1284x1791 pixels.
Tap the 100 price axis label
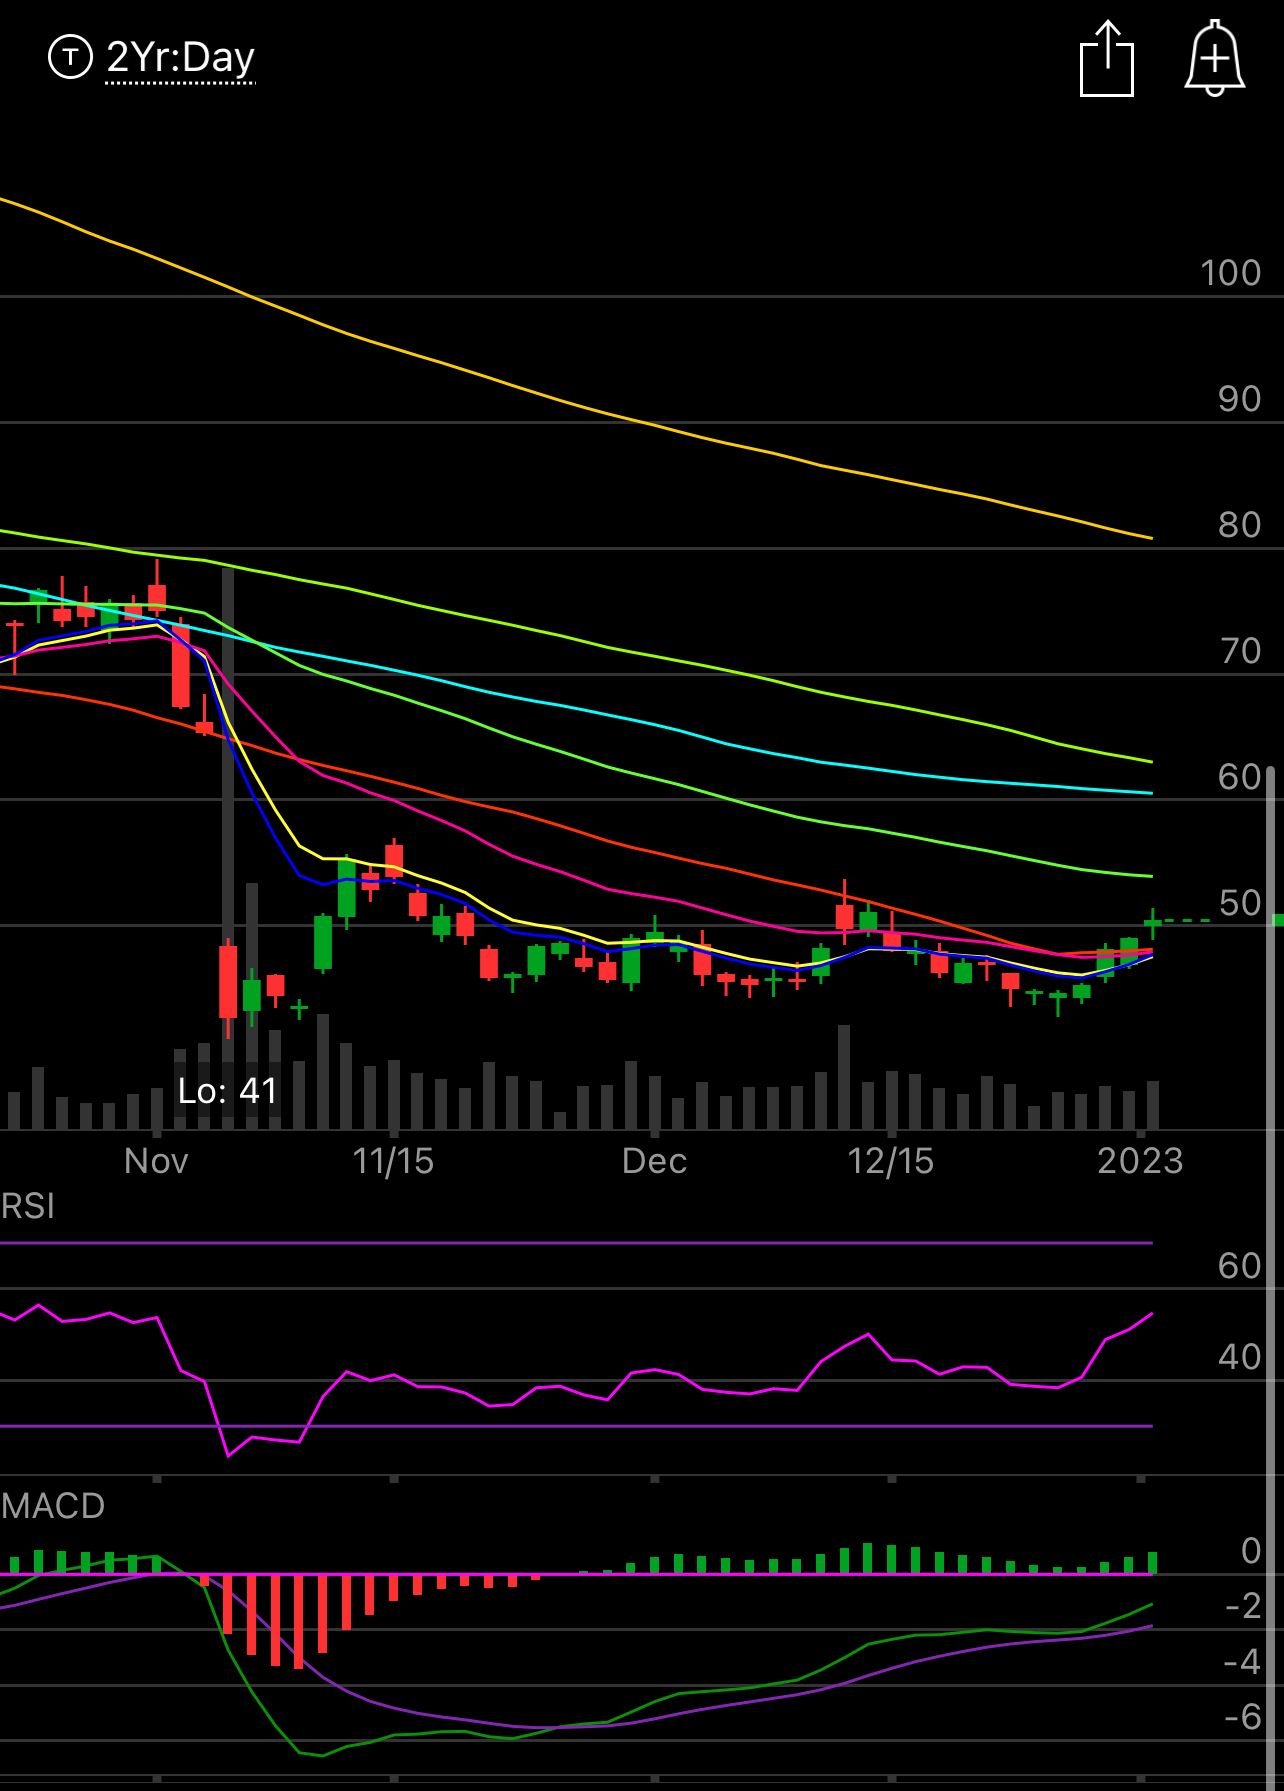pos(1230,273)
